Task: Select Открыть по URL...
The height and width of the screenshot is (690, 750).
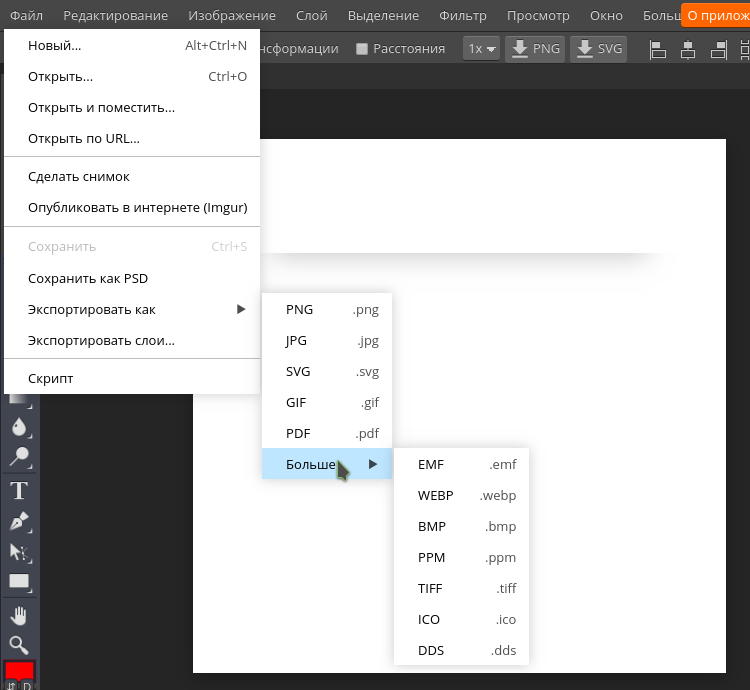Action: (132, 139)
